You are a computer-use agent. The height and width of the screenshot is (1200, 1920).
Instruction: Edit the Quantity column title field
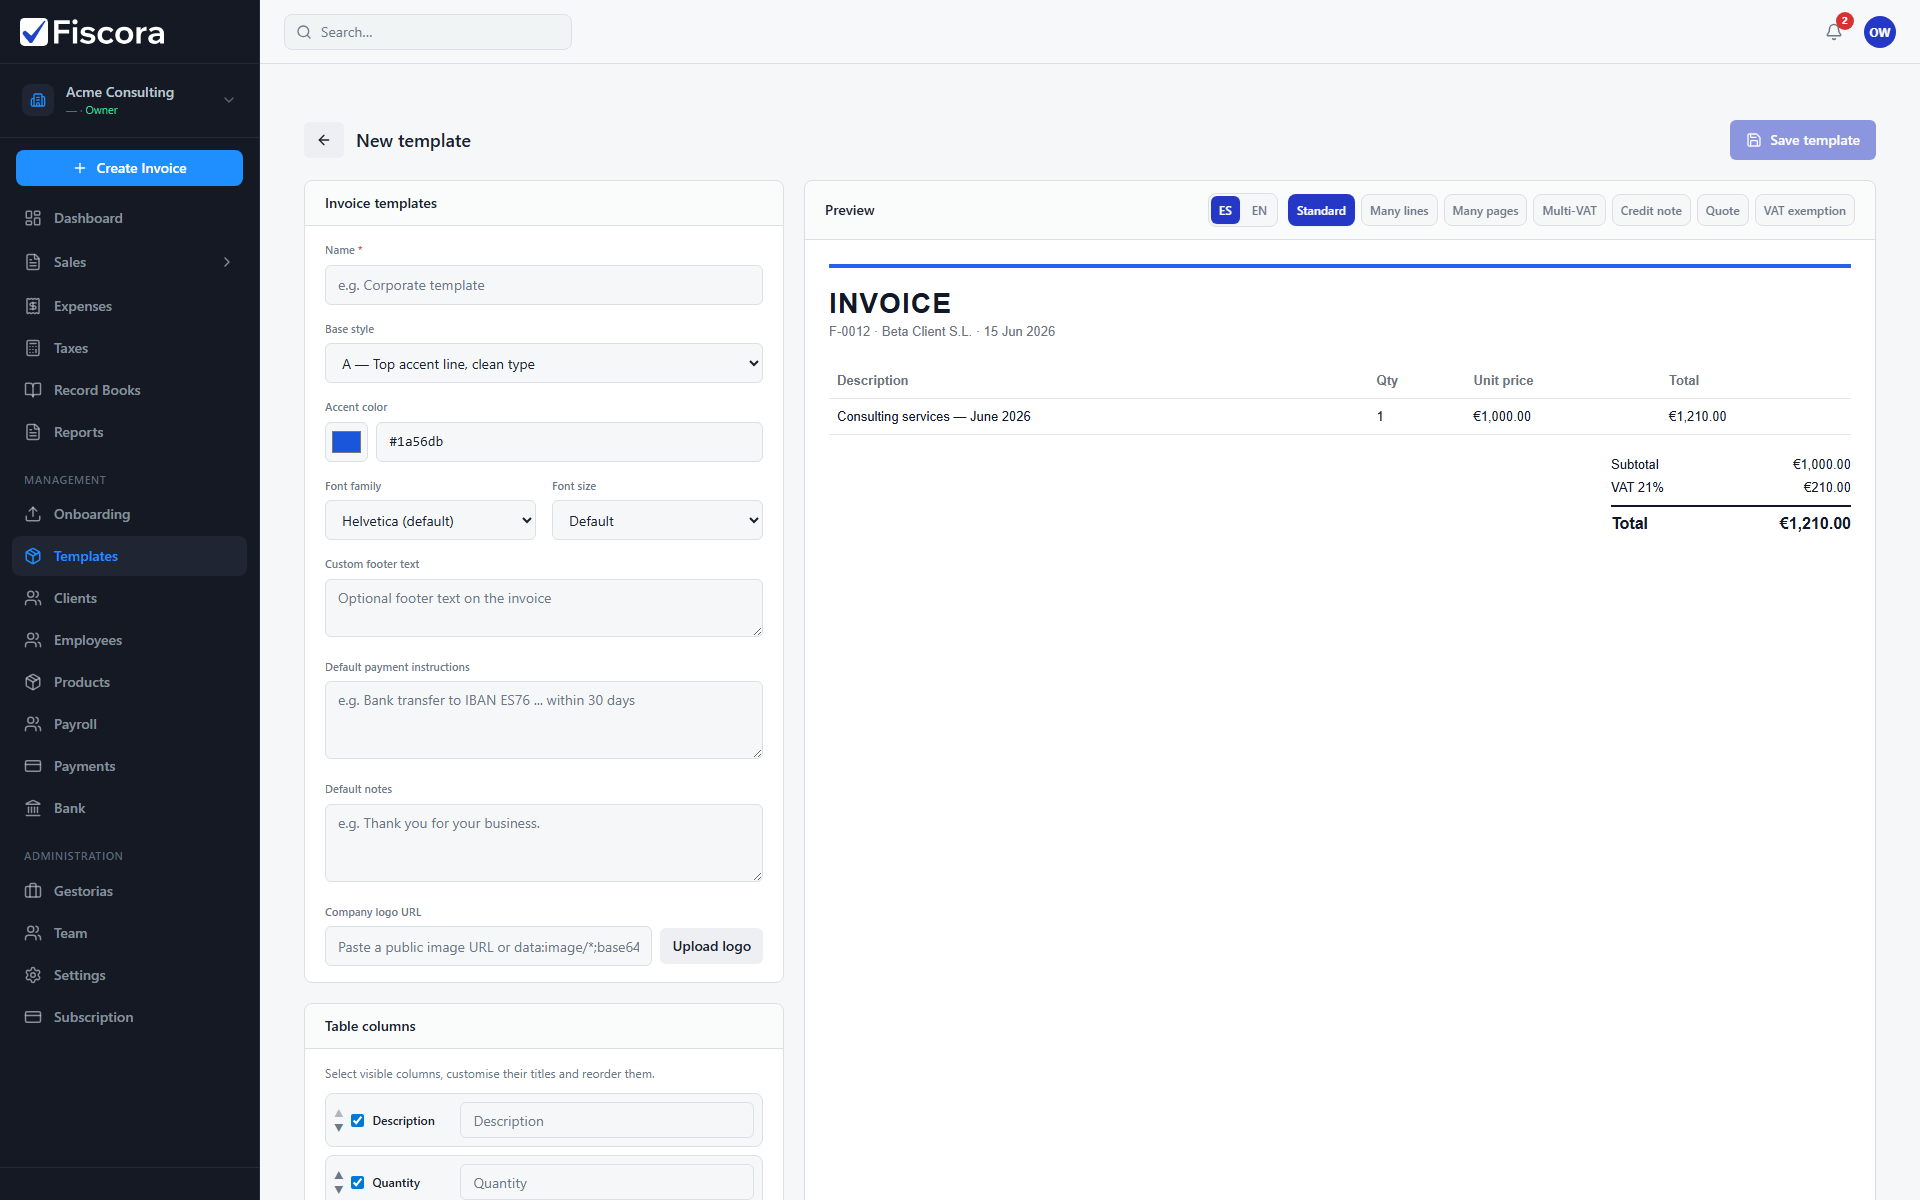607,1182
